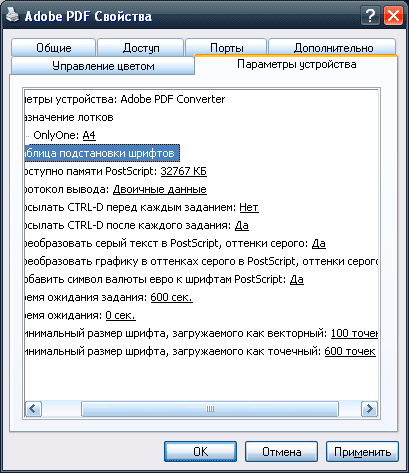409x473 pixels.
Task: Apply changes with Применить button
Action: coord(362,452)
